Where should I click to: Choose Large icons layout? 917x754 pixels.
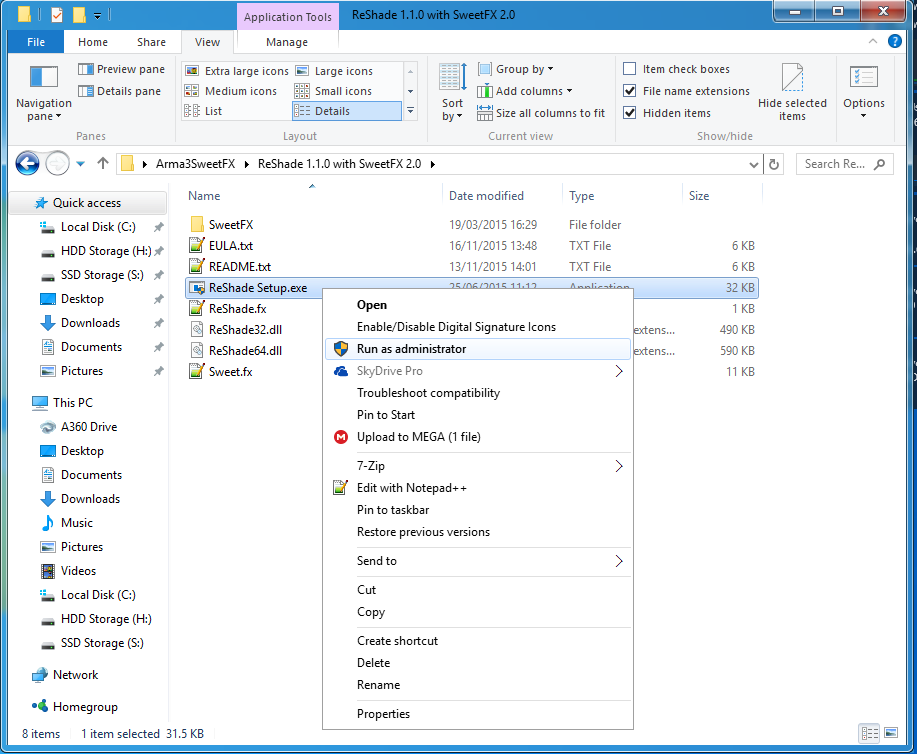pyautogui.click(x=334, y=71)
